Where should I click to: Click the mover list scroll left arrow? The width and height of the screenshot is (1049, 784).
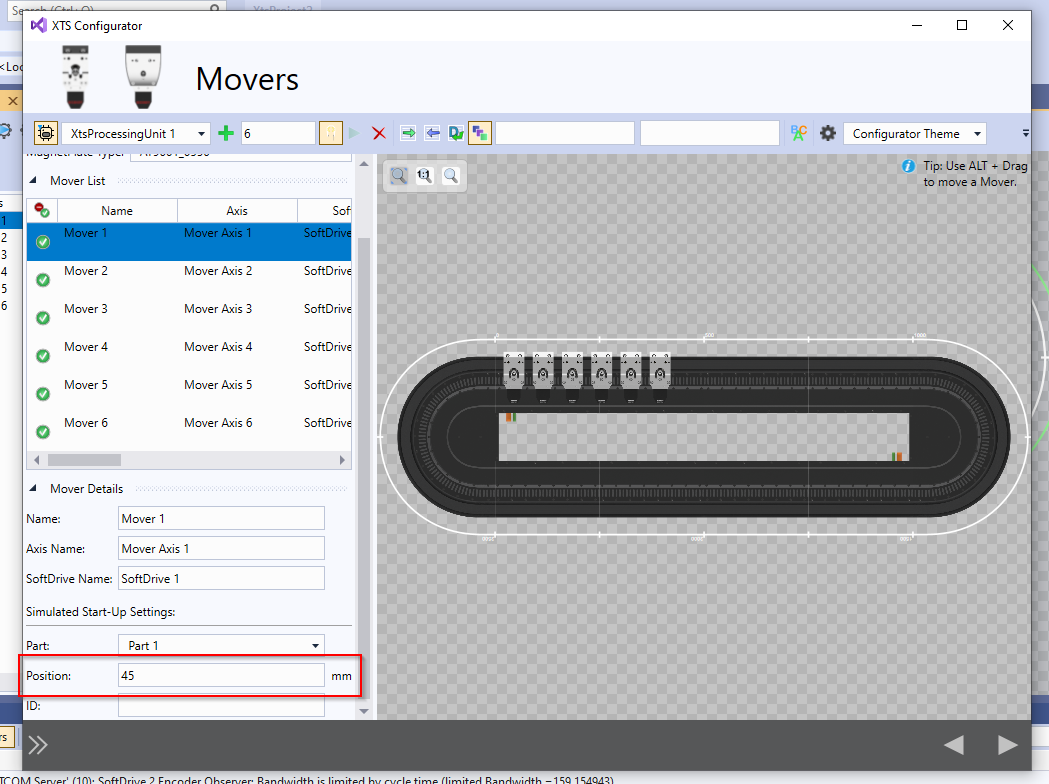(36, 460)
